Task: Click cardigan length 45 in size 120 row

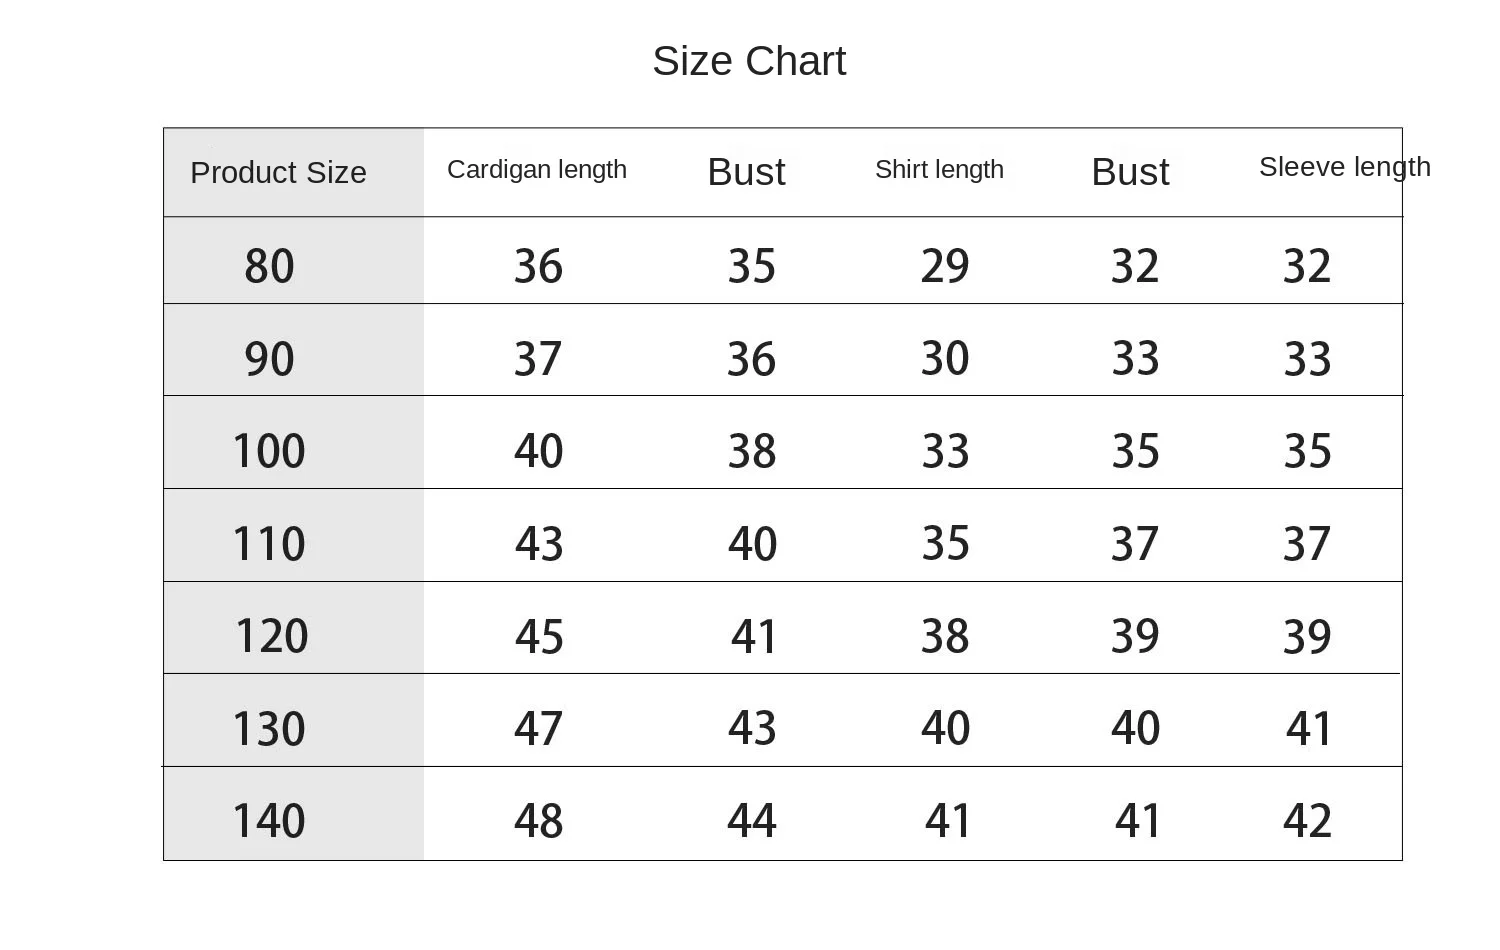Action: pyautogui.click(x=539, y=636)
